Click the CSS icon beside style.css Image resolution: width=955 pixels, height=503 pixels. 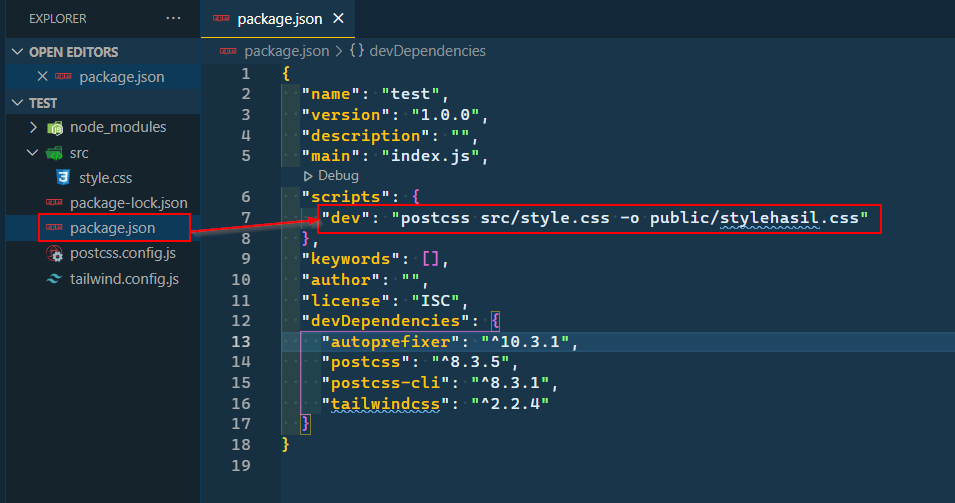click(64, 178)
